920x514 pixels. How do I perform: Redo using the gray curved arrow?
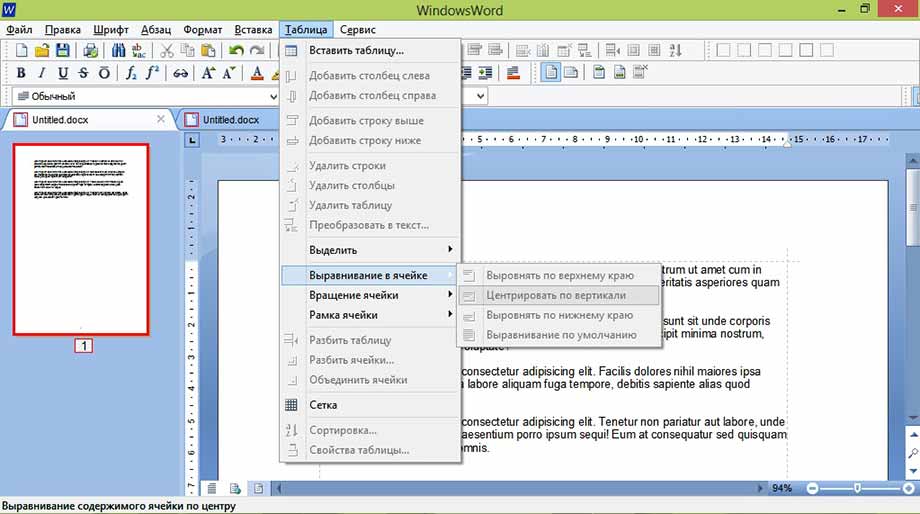pyautogui.click(x=257, y=50)
